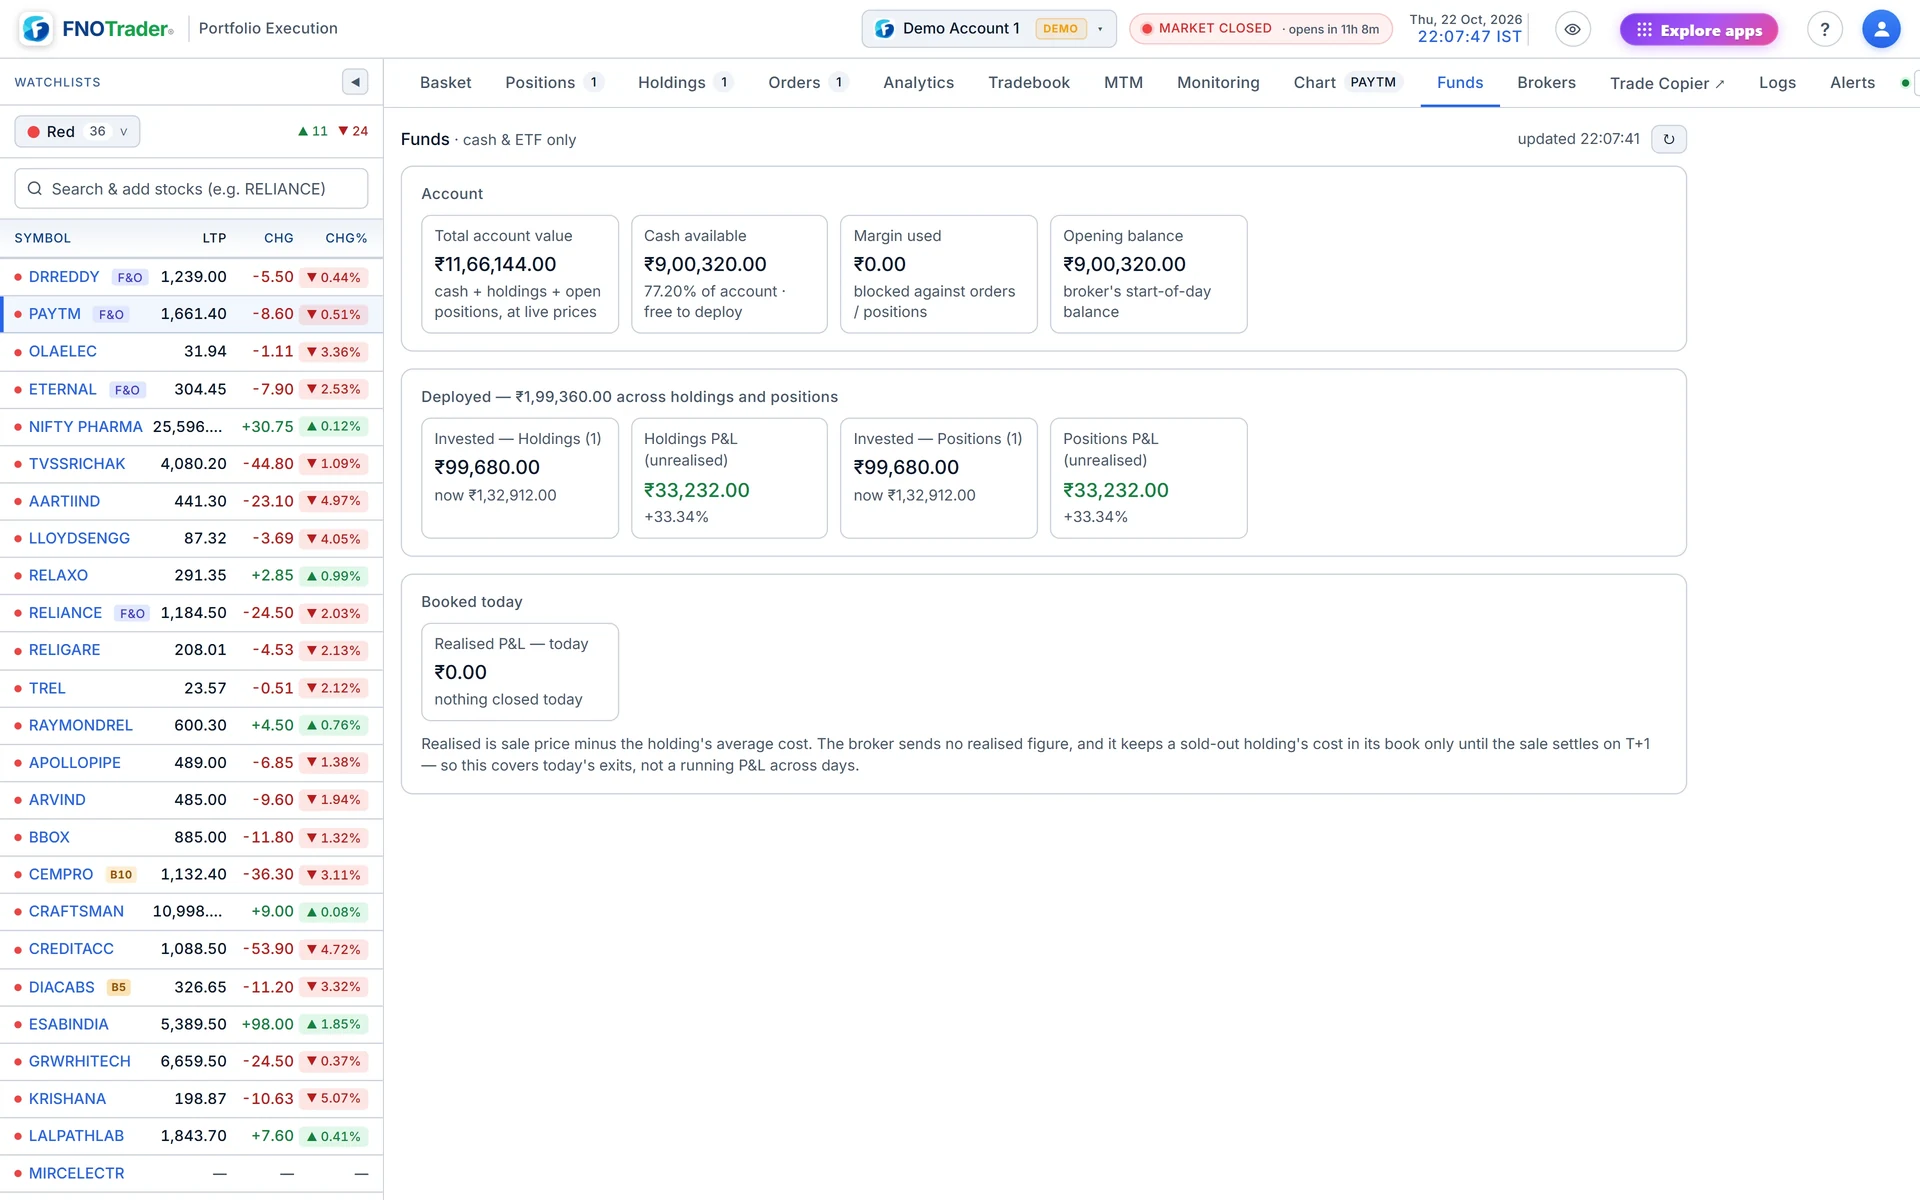Select the LALPATHLAB symbol

tap(76, 1136)
